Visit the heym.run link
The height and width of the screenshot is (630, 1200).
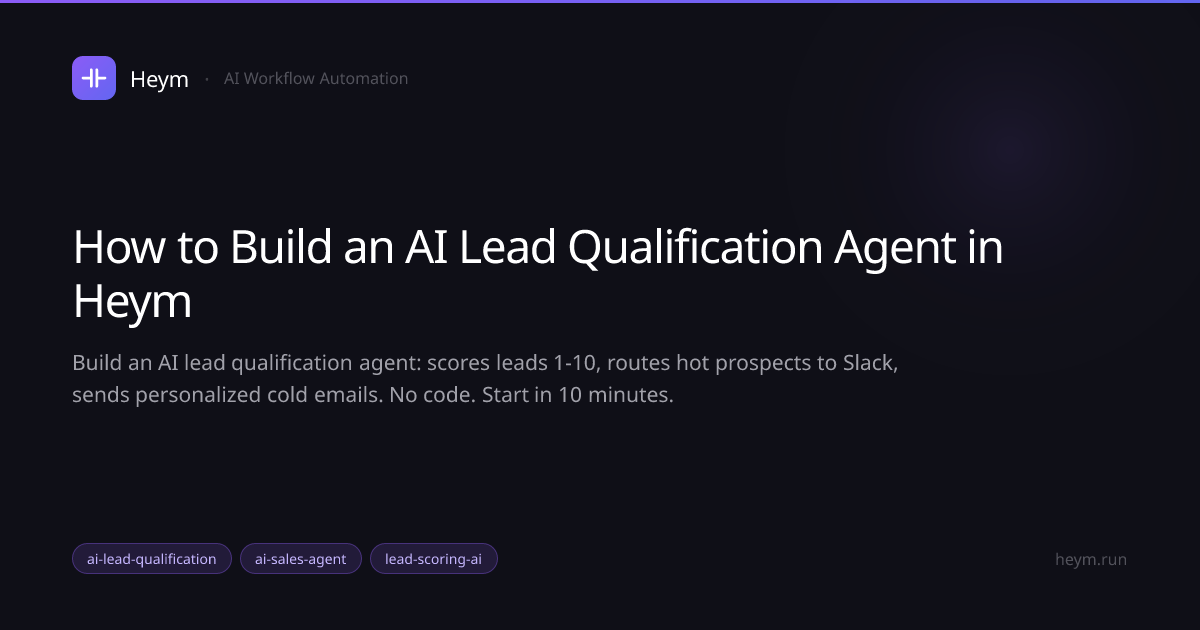tap(1091, 559)
